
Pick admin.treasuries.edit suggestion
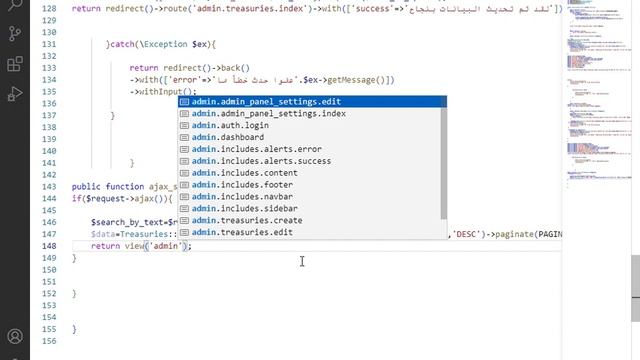[x=309, y=232]
